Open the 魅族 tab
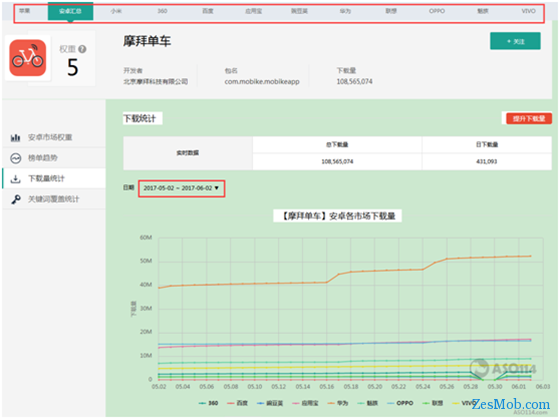Image resolution: width=560 pixels, height=419 pixels. (483, 11)
